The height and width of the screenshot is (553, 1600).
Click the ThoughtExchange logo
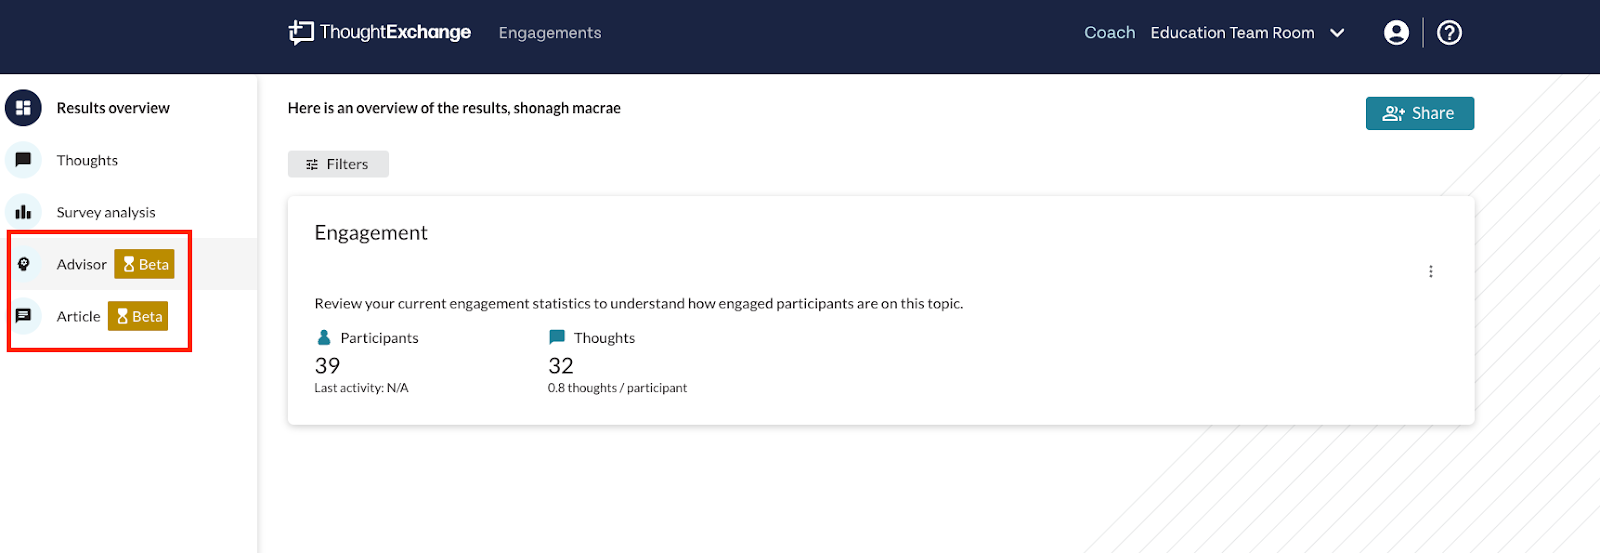pyautogui.click(x=380, y=32)
